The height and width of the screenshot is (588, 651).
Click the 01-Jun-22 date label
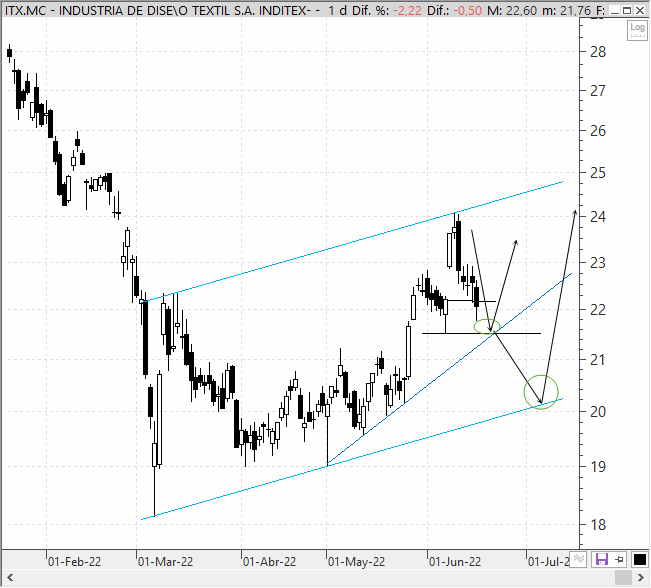pyautogui.click(x=455, y=562)
